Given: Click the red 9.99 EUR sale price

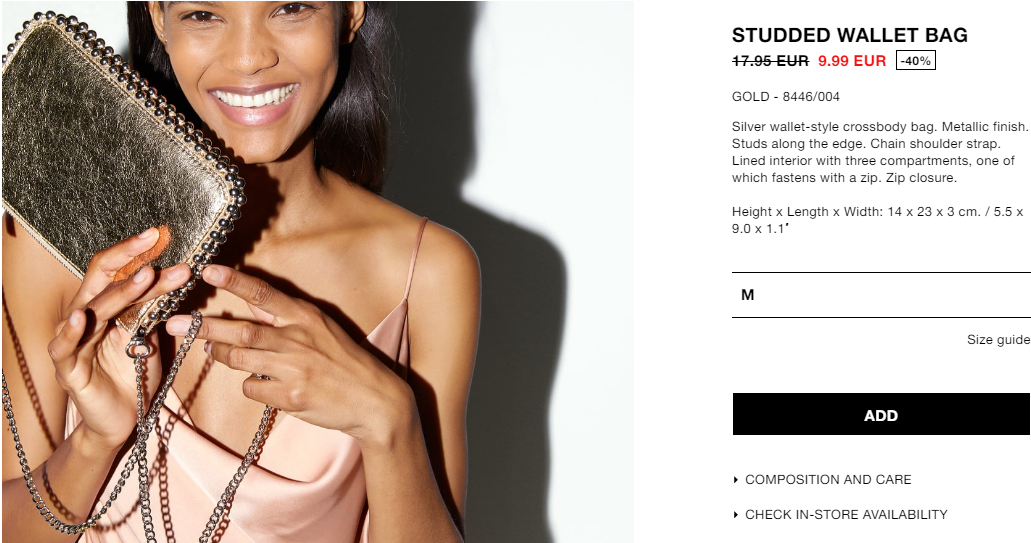Looking at the screenshot, I should [x=851, y=61].
